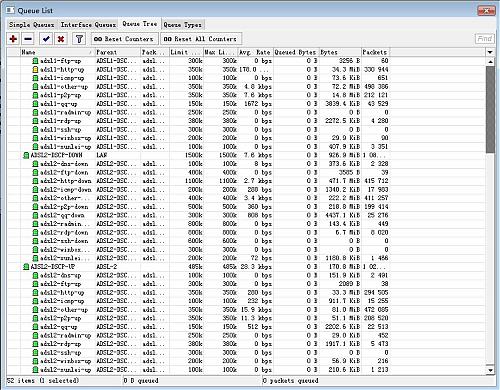Open the column chooser dropdown arrow
500x390 pixels.
click(x=490, y=52)
